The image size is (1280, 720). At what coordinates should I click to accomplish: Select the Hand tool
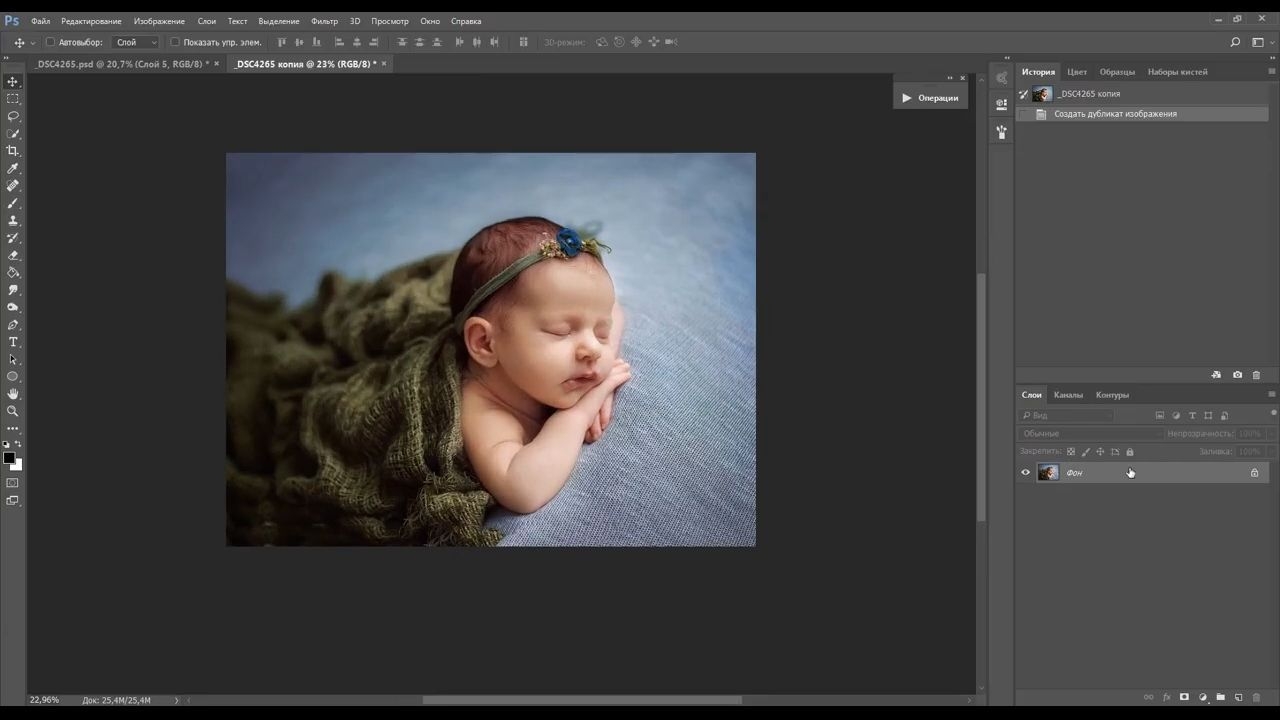pyautogui.click(x=13, y=394)
